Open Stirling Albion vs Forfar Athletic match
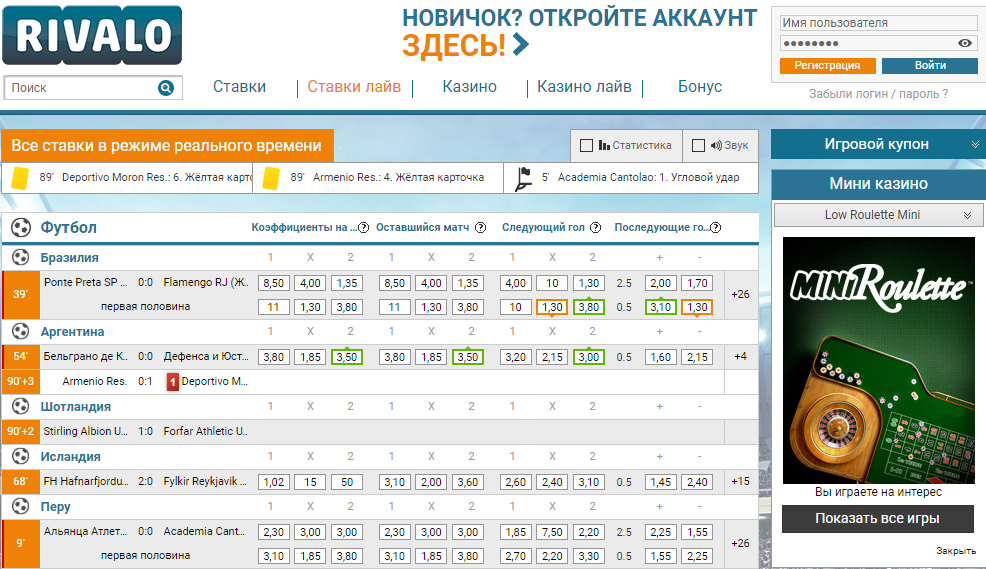 [x=146, y=431]
